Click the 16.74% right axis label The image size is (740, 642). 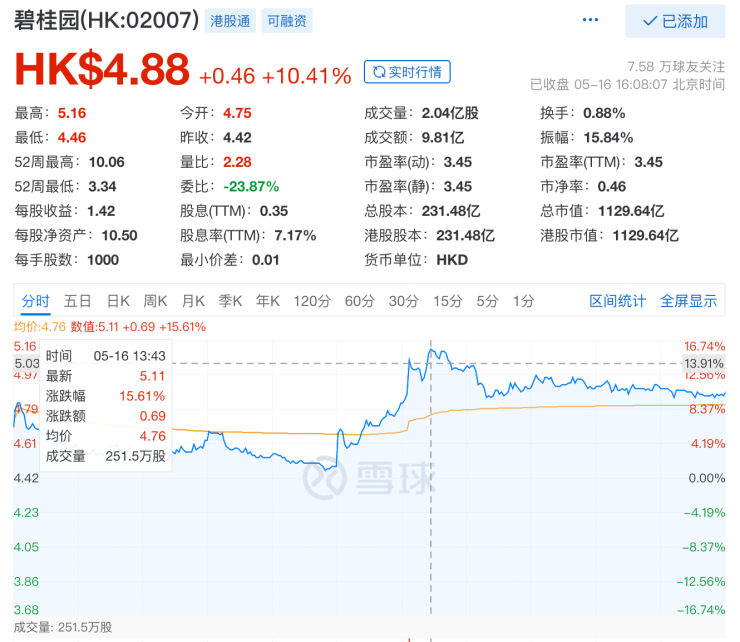click(704, 346)
